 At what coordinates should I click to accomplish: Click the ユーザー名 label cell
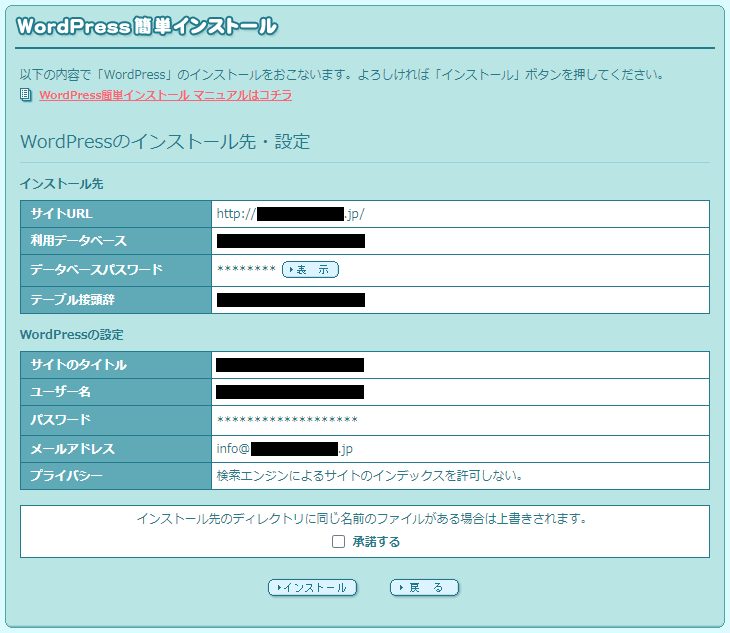(116, 392)
